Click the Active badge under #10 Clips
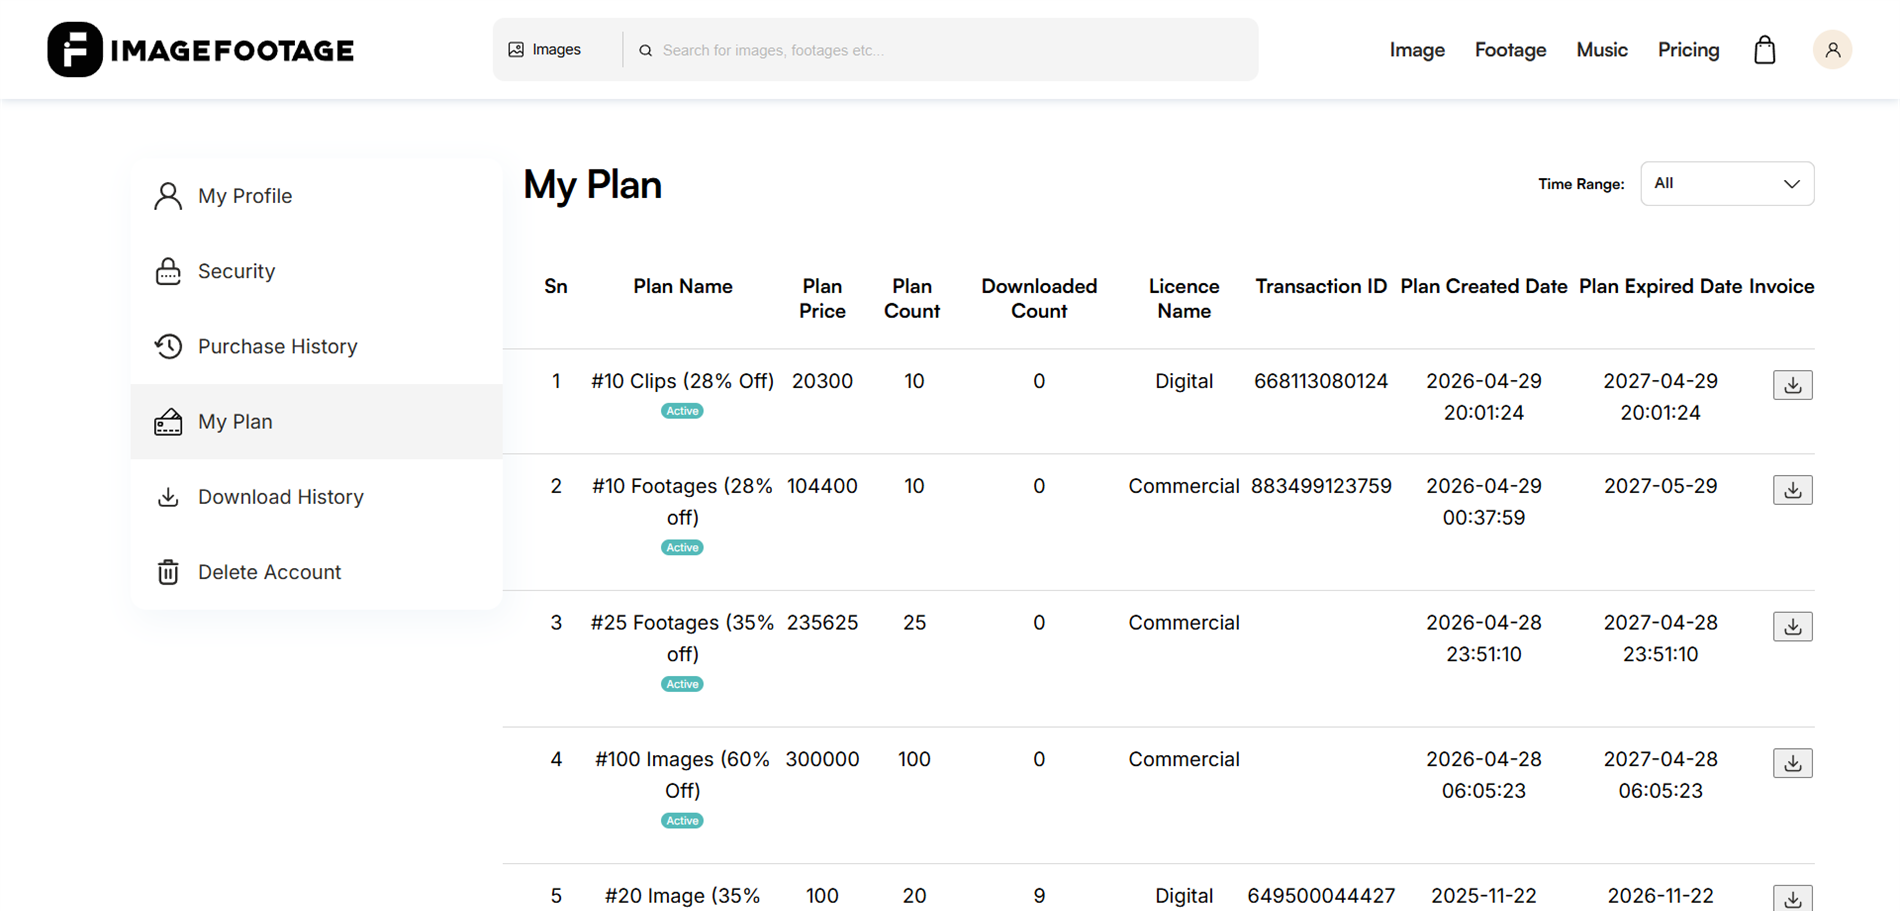The height and width of the screenshot is (911, 1900). point(682,411)
